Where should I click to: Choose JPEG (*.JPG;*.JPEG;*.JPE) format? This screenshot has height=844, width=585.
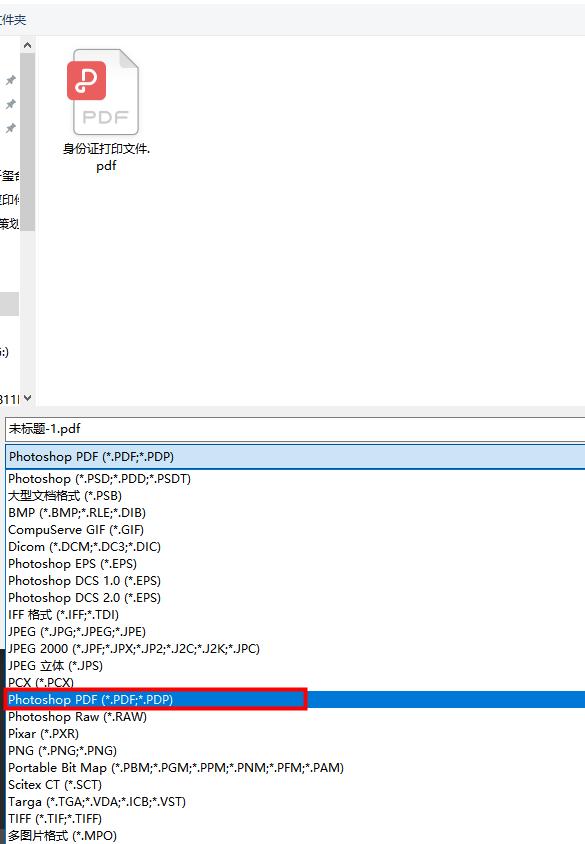(x=77, y=631)
